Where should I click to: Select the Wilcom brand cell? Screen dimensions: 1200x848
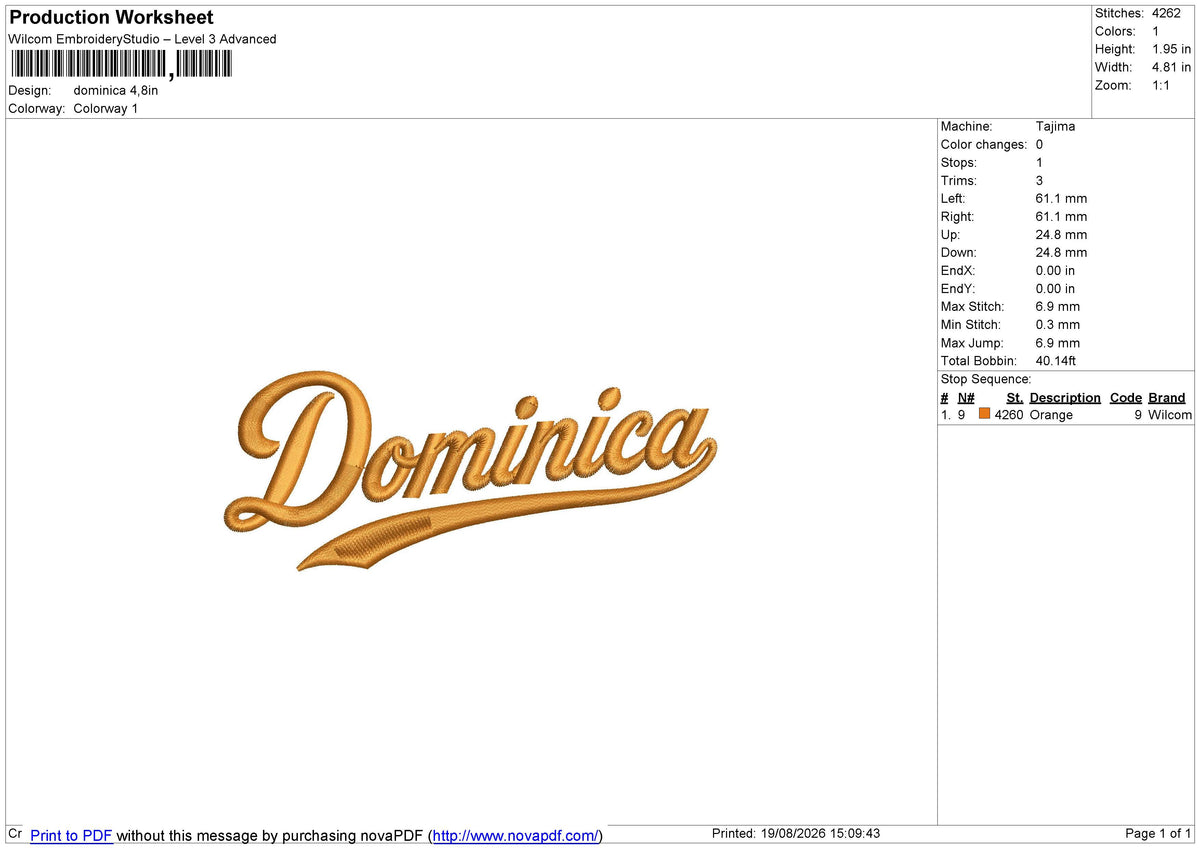pyautogui.click(x=1170, y=414)
